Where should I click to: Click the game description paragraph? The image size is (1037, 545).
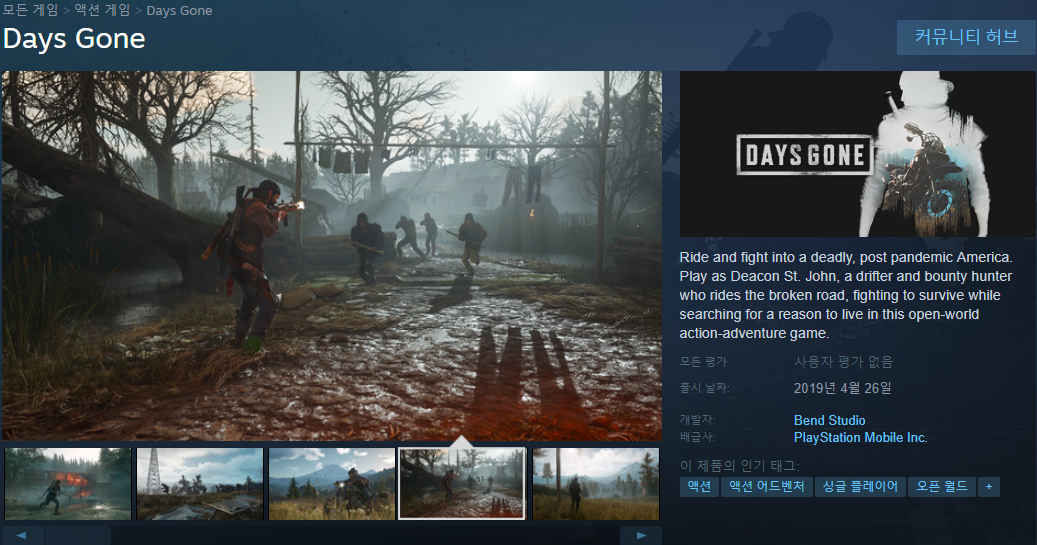tap(846, 295)
